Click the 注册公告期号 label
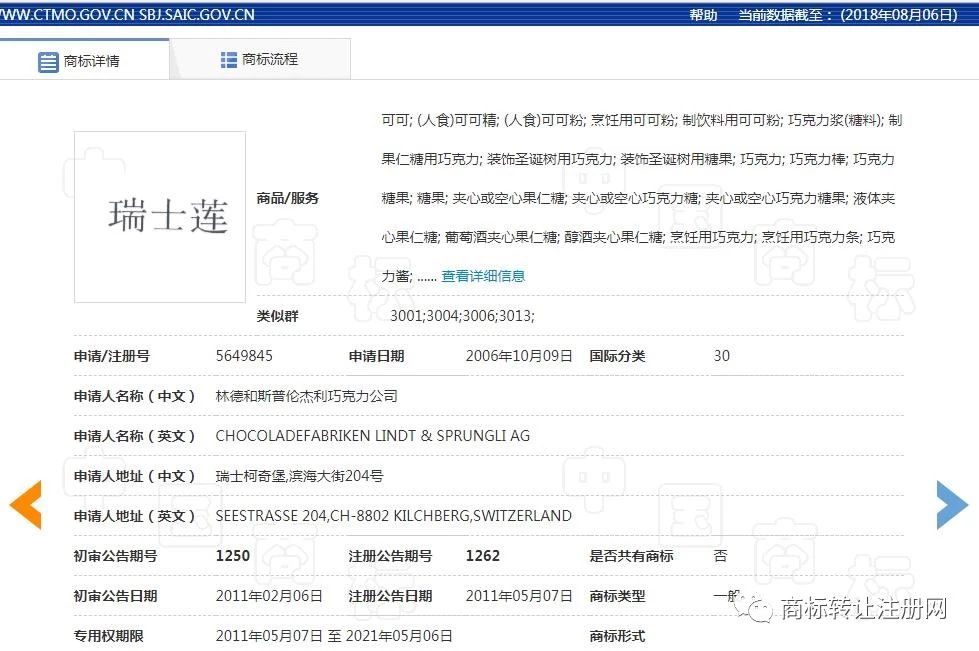 [x=390, y=556]
